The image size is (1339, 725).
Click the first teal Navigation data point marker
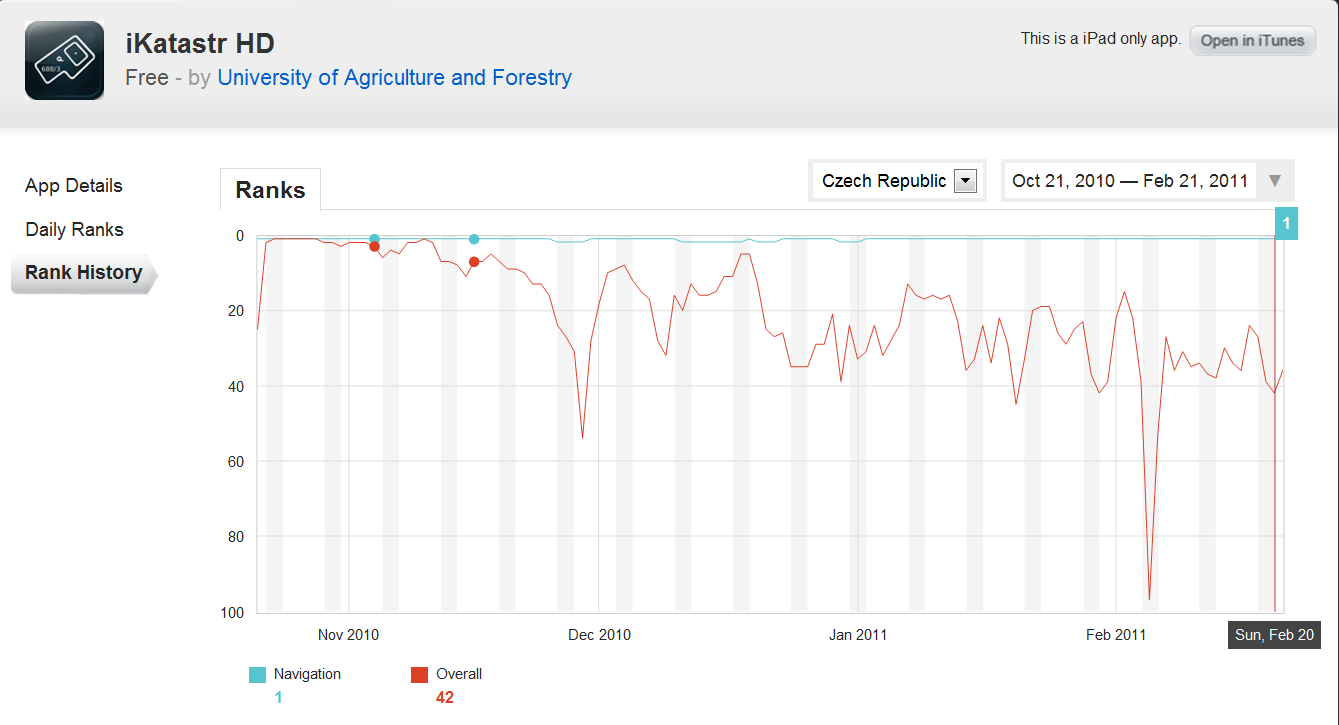(374, 239)
